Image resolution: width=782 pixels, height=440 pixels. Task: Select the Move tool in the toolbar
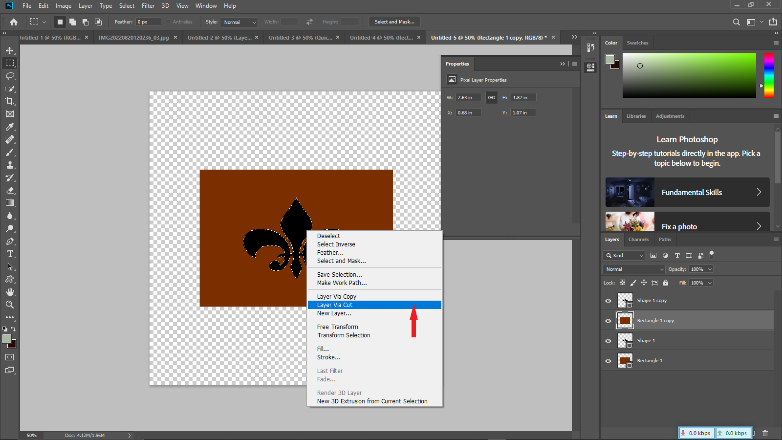coord(10,49)
